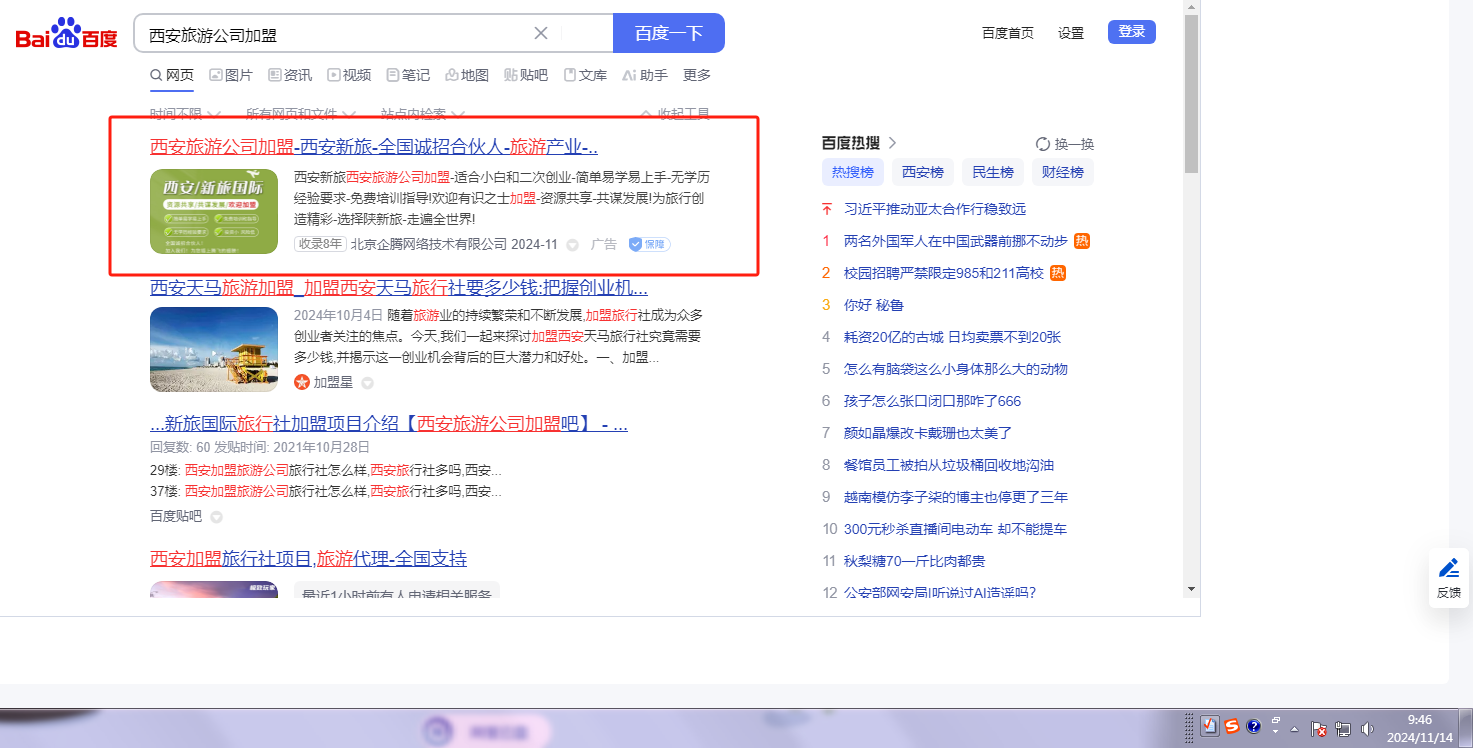Open the 所有网页和文件 file type dropdown

tap(299, 114)
